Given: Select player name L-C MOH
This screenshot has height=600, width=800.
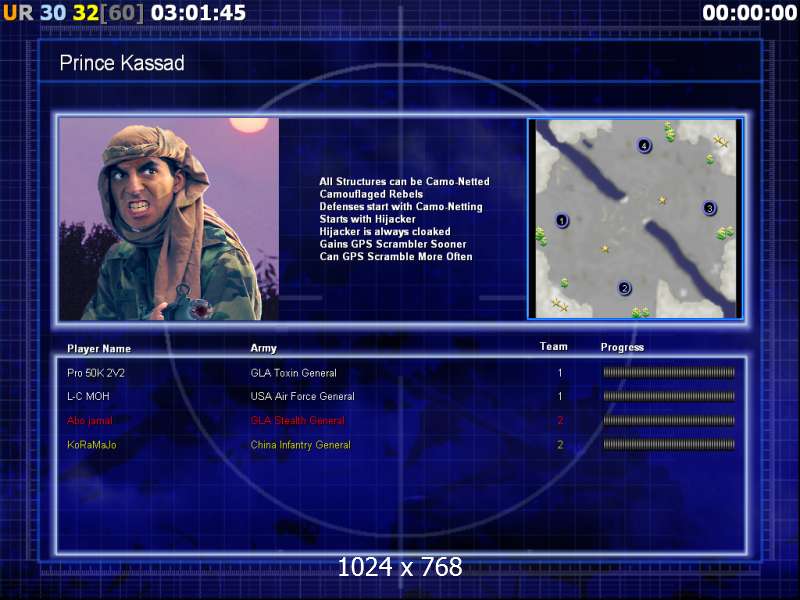Looking at the screenshot, I should coord(88,396).
